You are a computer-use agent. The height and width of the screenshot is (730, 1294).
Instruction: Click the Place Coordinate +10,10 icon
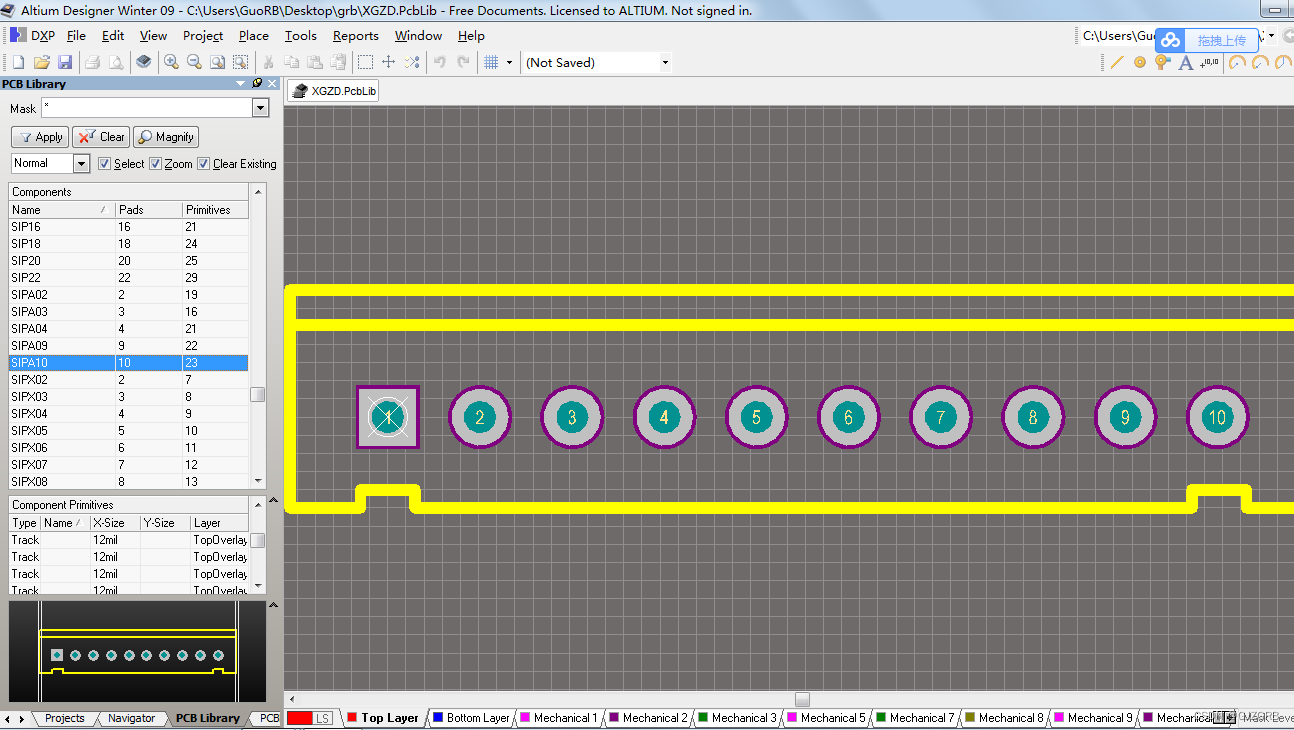click(x=1210, y=62)
